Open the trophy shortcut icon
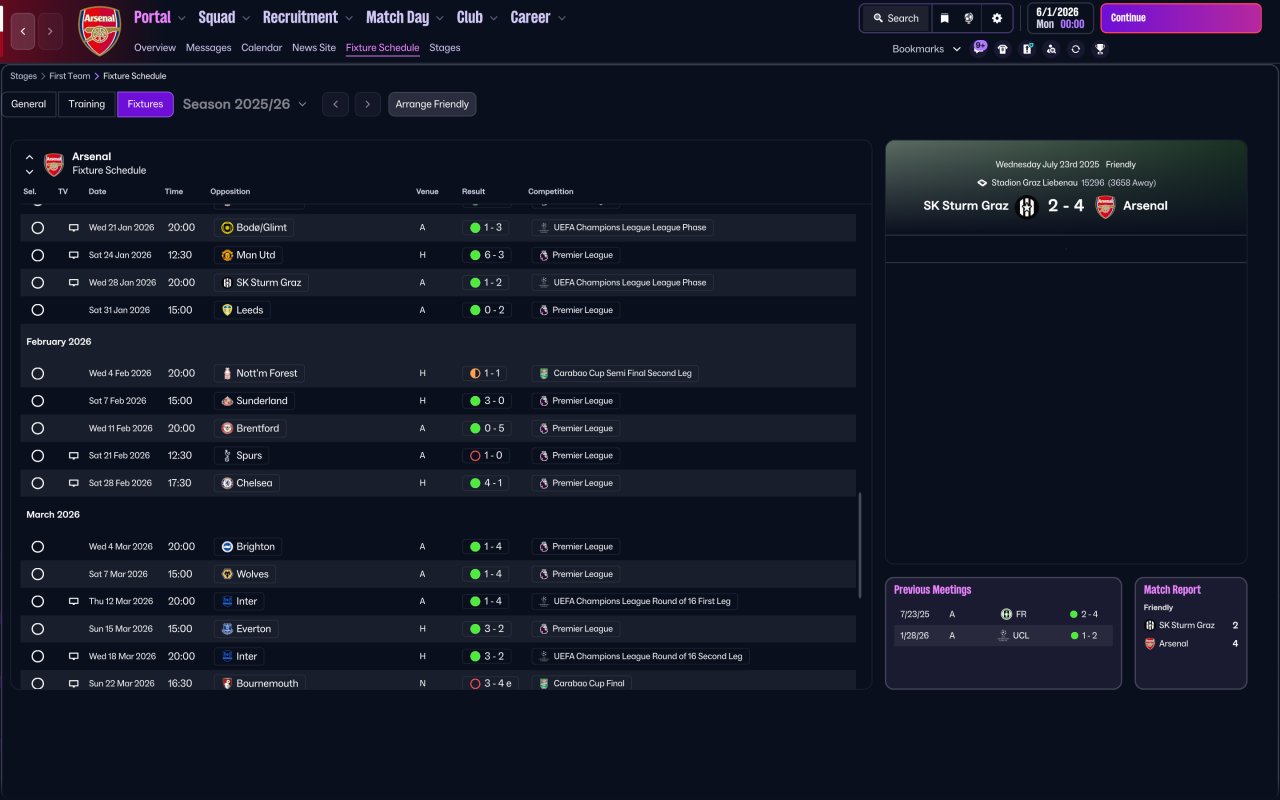The width and height of the screenshot is (1280, 800). (1100, 49)
